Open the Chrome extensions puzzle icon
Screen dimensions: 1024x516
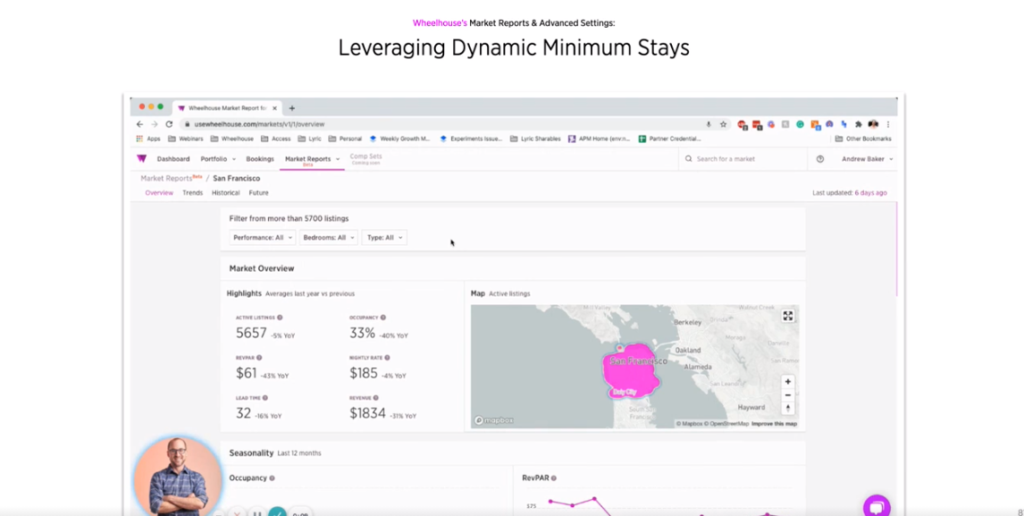(858, 124)
